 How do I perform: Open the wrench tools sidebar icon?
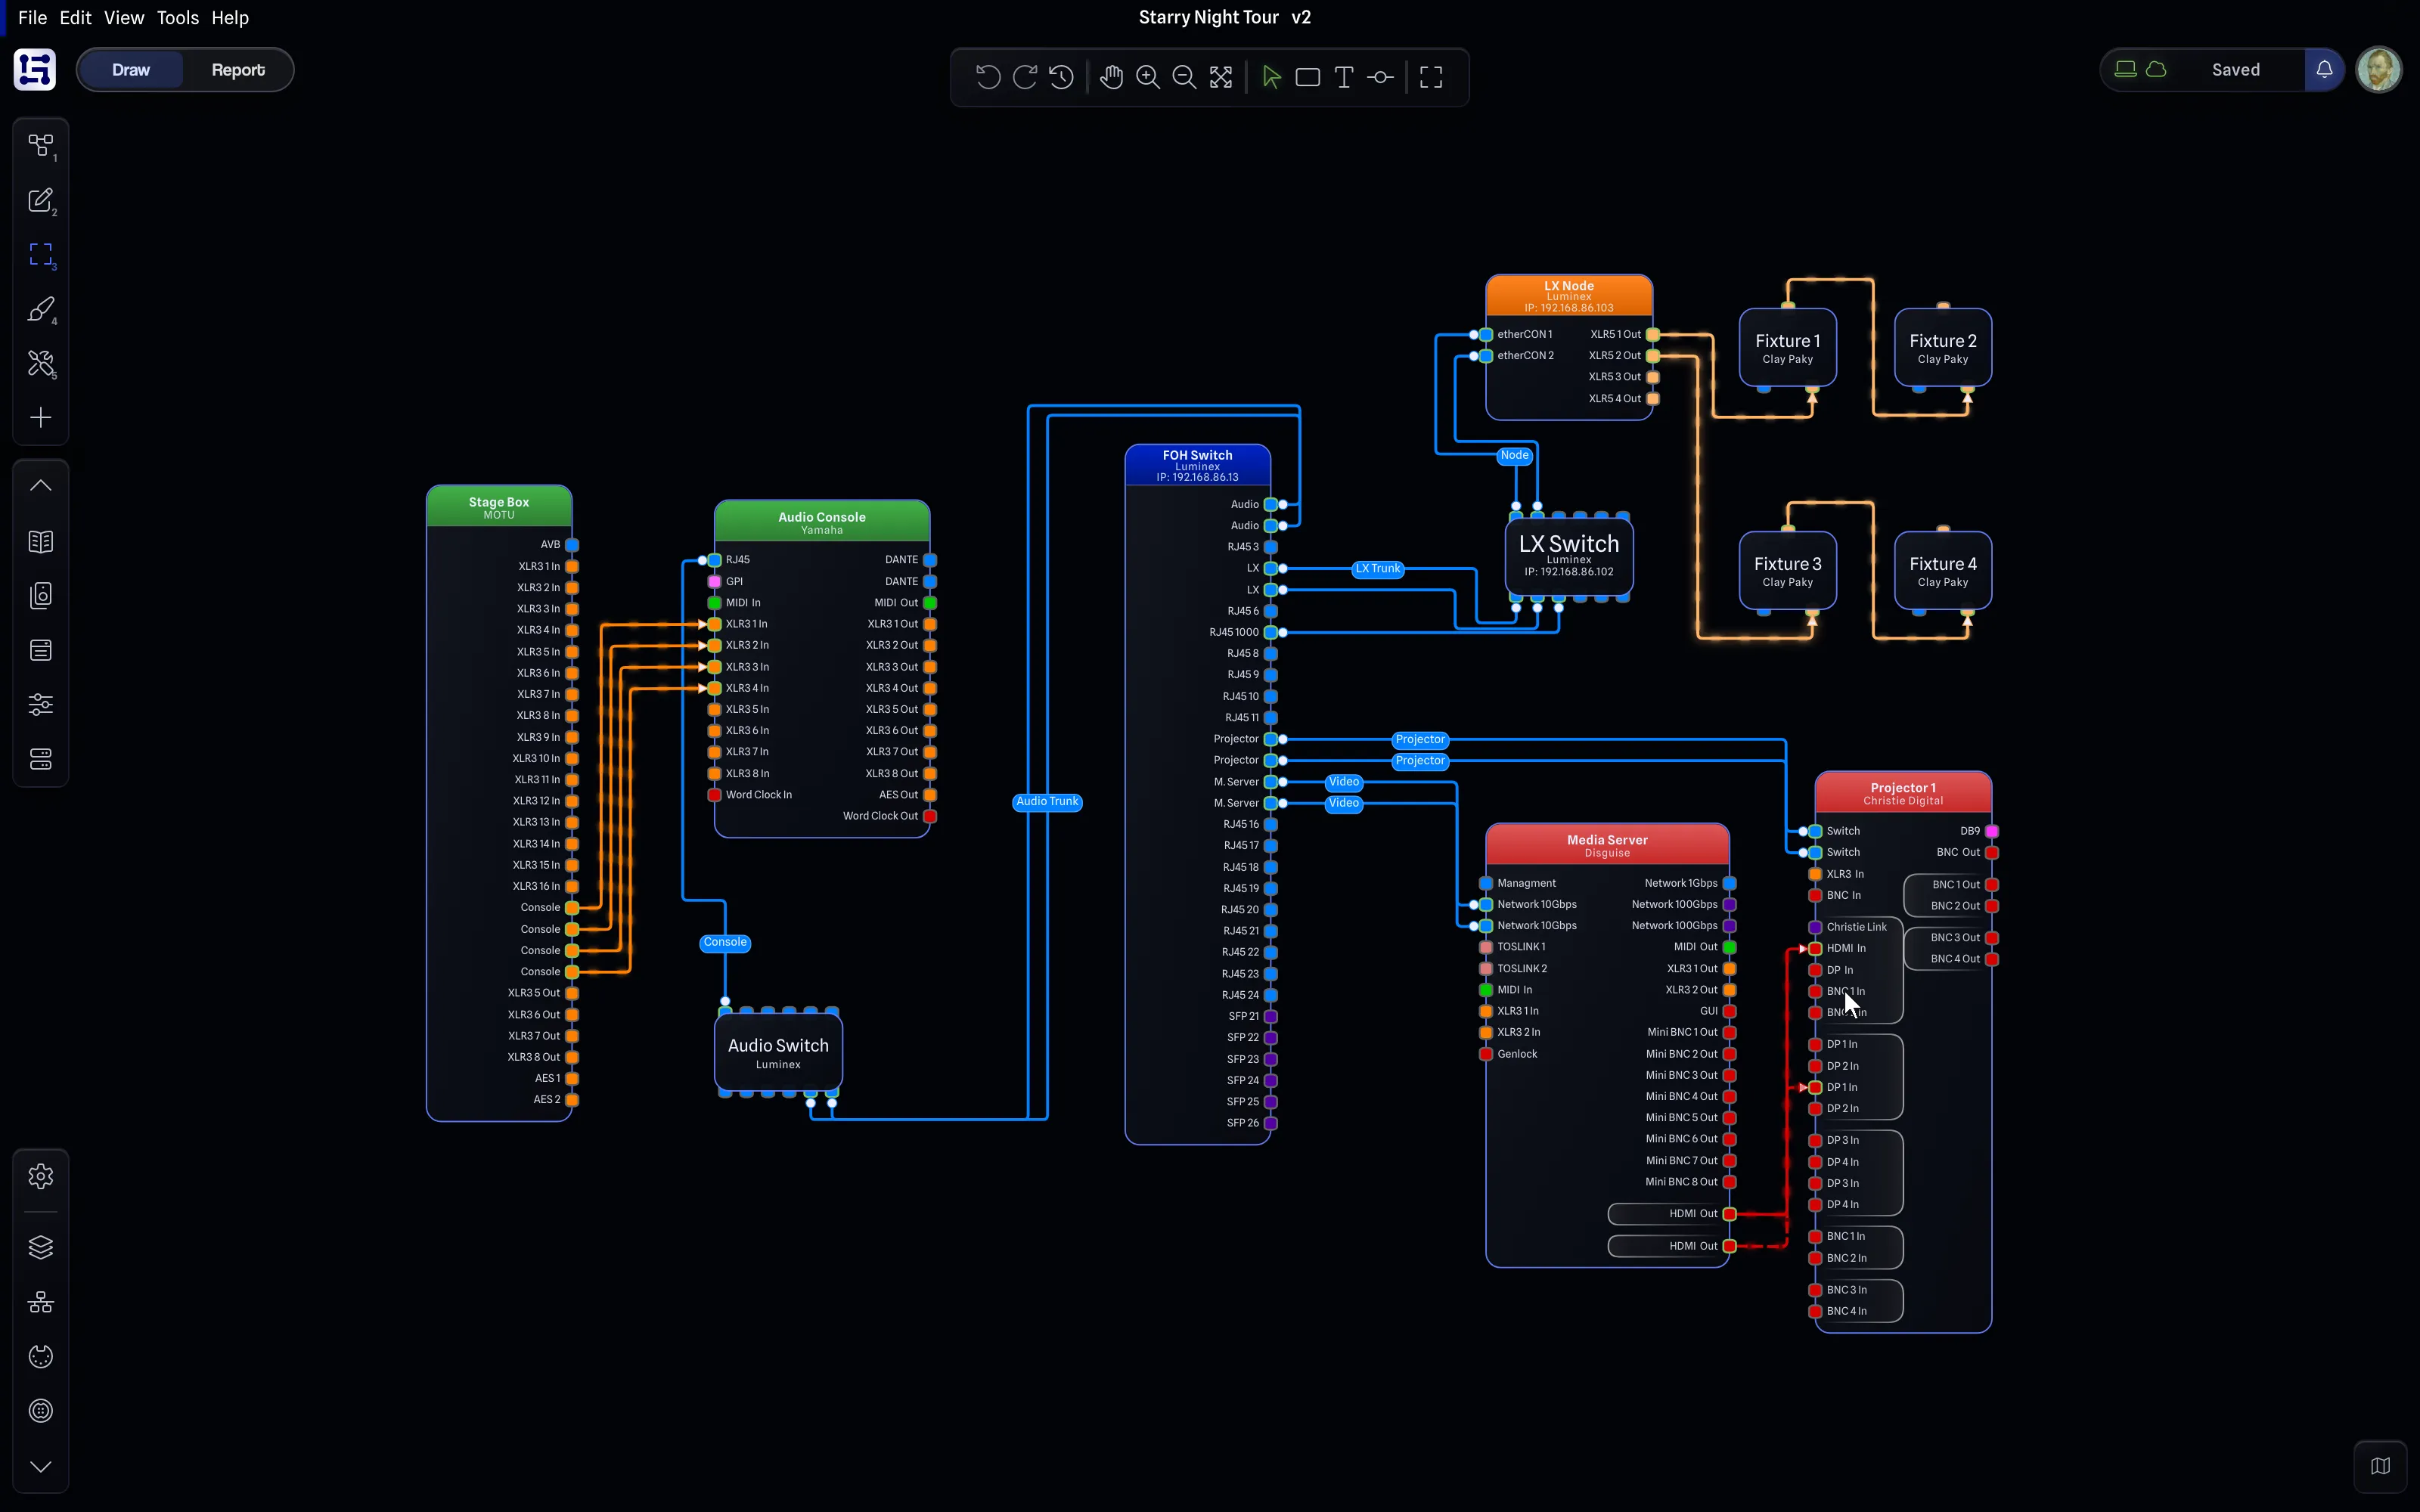pyautogui.click(x=41, y=363)
